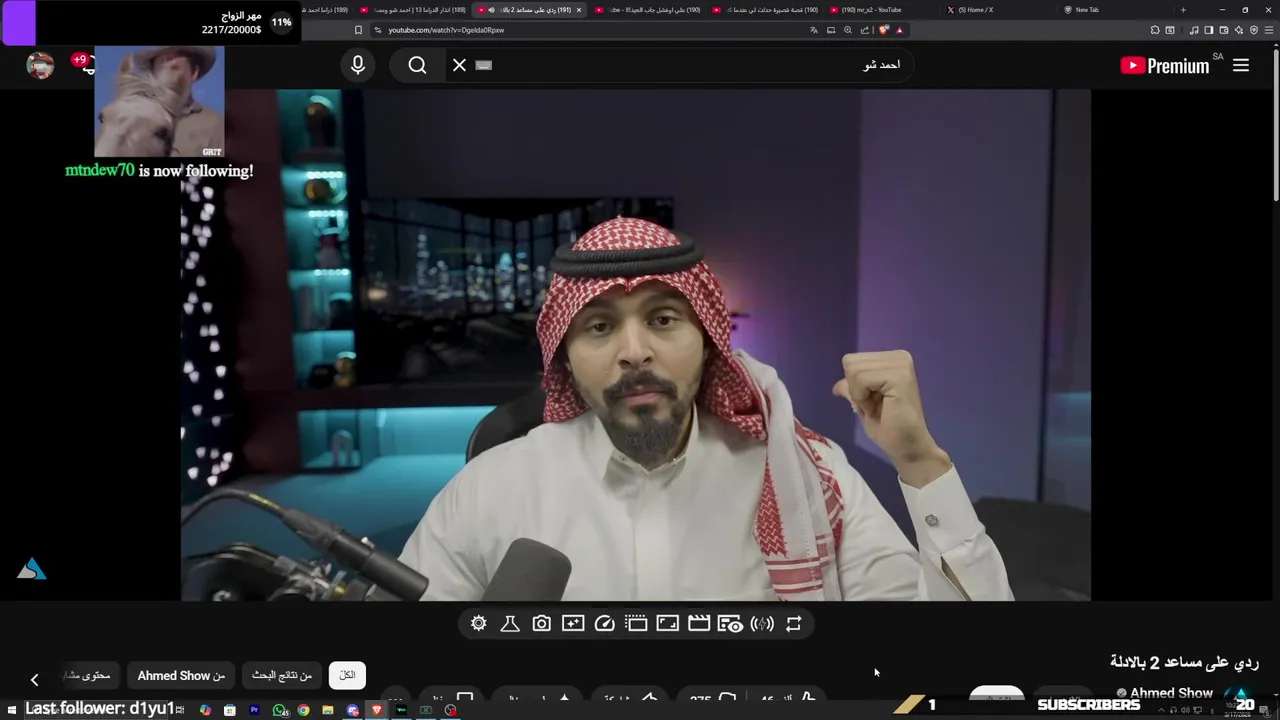The width and height of the screenshot is (1280, 720).
Task: Show more chips with the arrow
Action: click(x=34, y=680)
